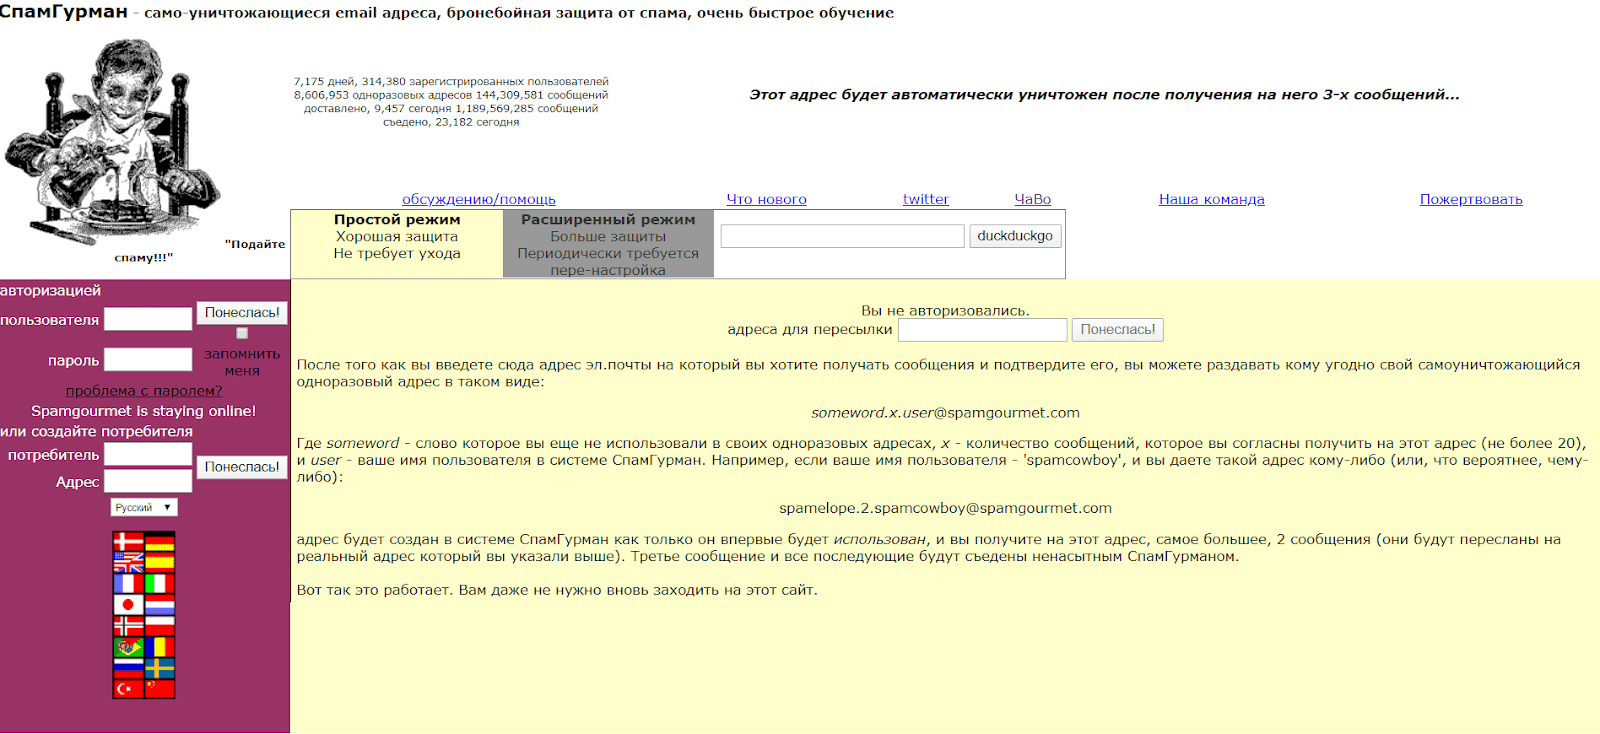Choose the Spanish flag language
The height and width of the screenshot is (734, 1600).
click(160, 562)
